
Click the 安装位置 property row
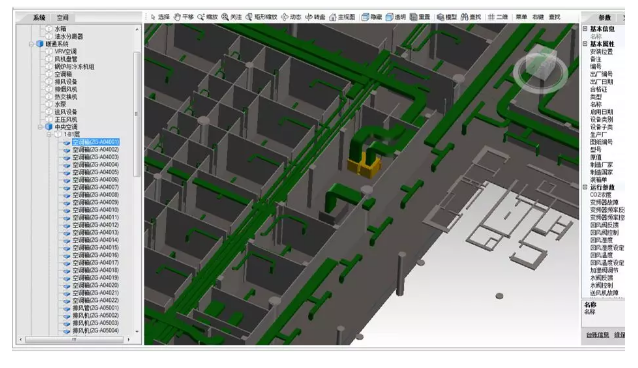[x=601, y=52]
